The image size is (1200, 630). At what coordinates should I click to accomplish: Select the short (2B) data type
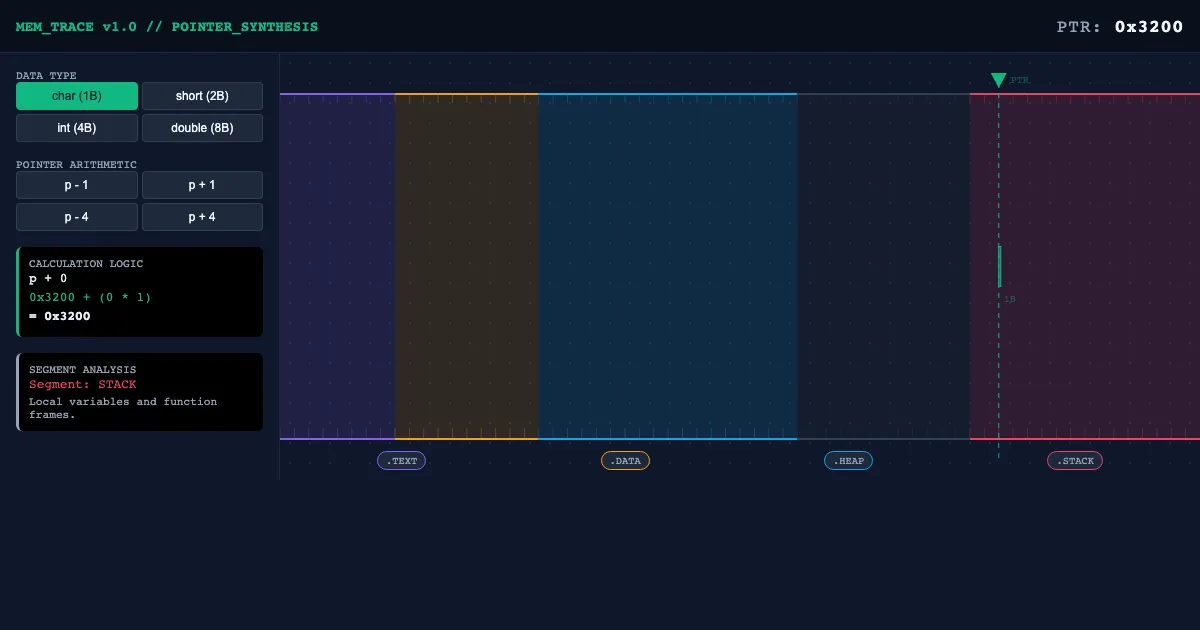click(202, 96)
